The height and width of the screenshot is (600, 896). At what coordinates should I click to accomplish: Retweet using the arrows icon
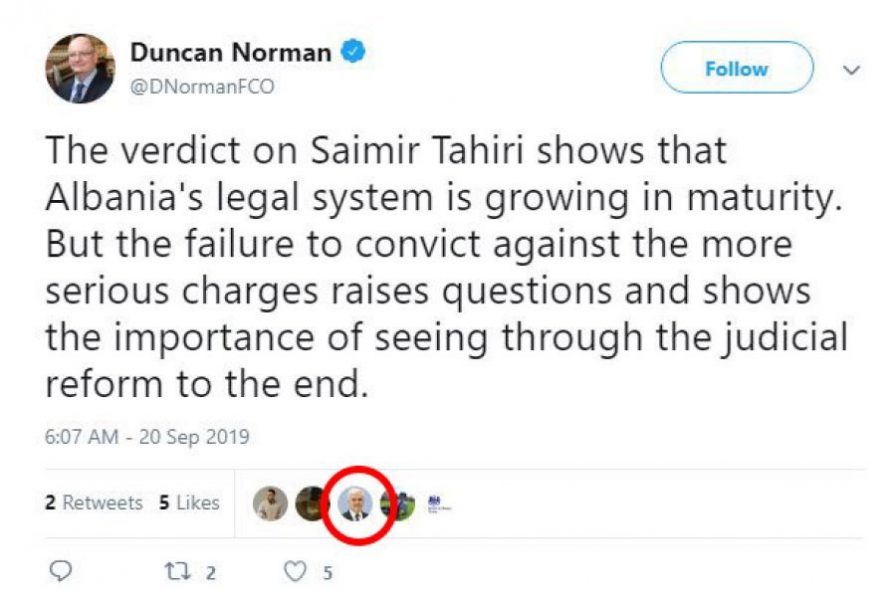click(x=177, y=571)
